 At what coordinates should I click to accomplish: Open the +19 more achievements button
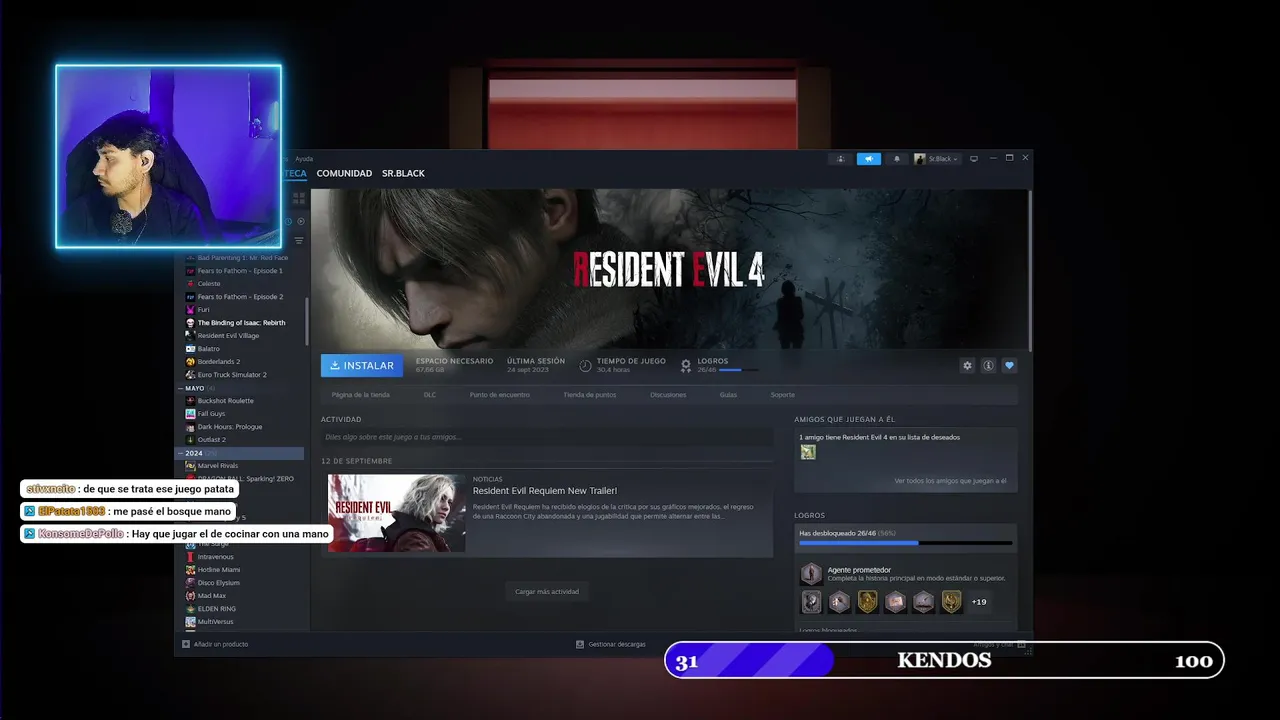pos(979,602)
